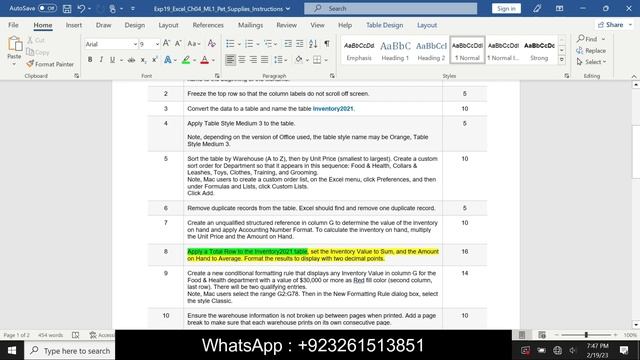
Task: Apply strikethrough formatting
Action: (x=131, y=60)
